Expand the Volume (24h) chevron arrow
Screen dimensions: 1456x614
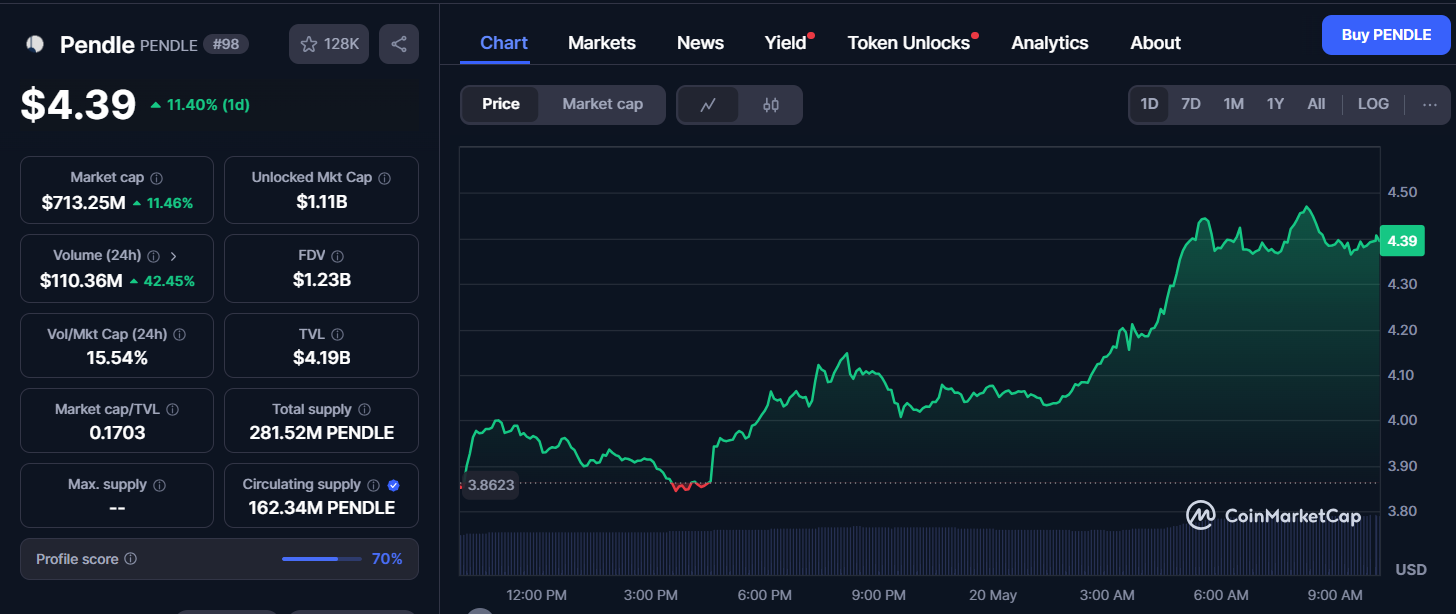pyautogui.click(x=173, y=256)
